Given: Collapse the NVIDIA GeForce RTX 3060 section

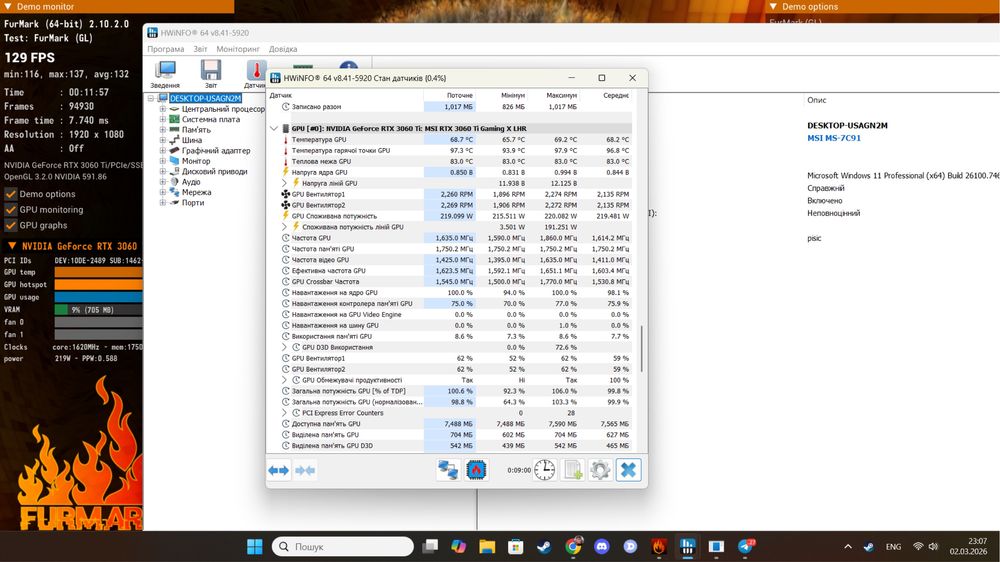Looking at the screenshot, I should [x=11, y=246].
